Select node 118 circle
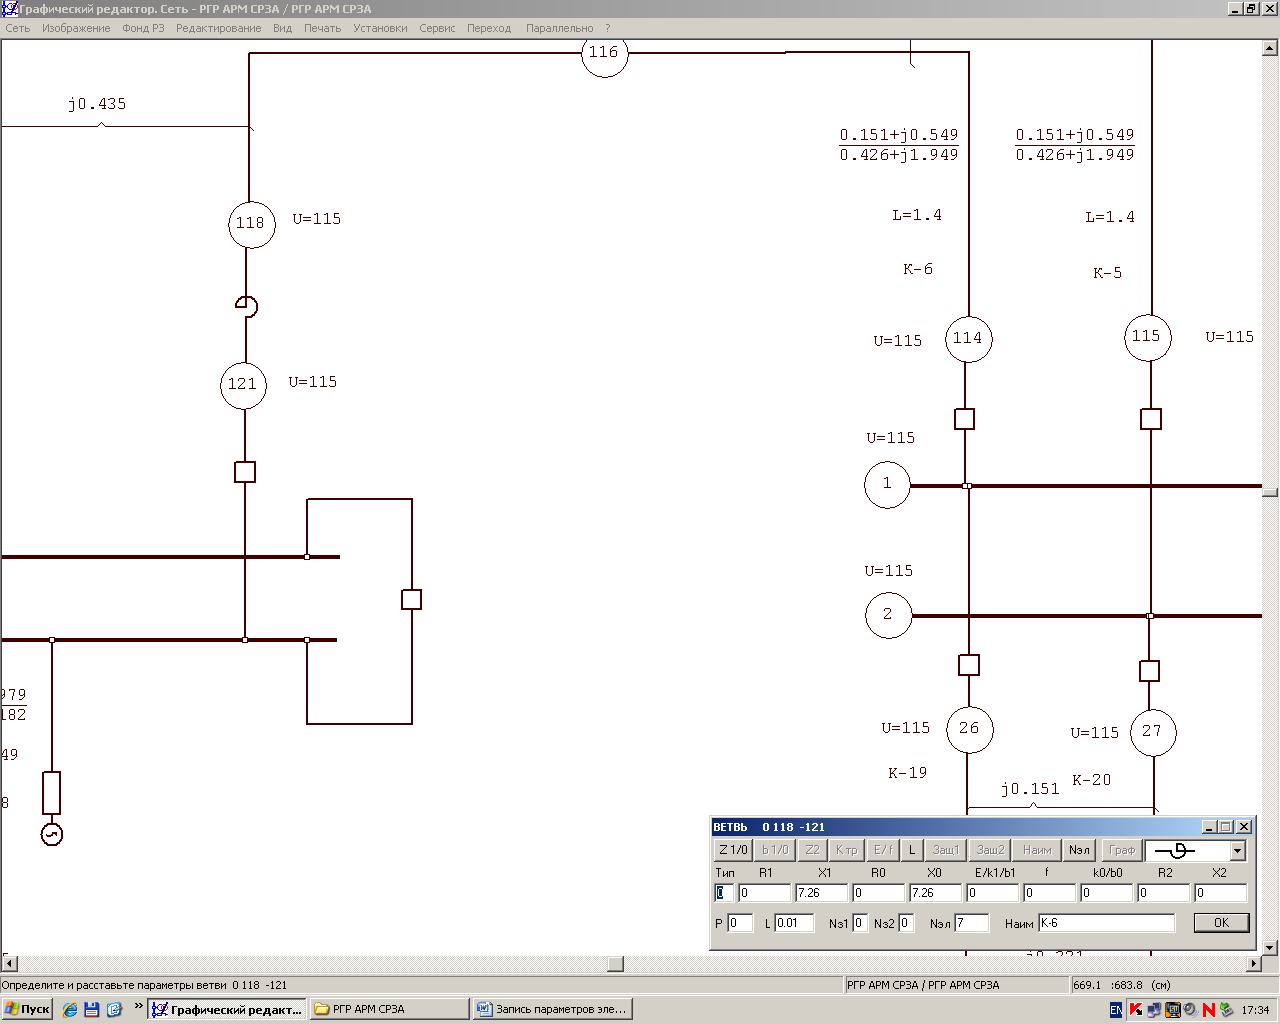 (251, 223)
